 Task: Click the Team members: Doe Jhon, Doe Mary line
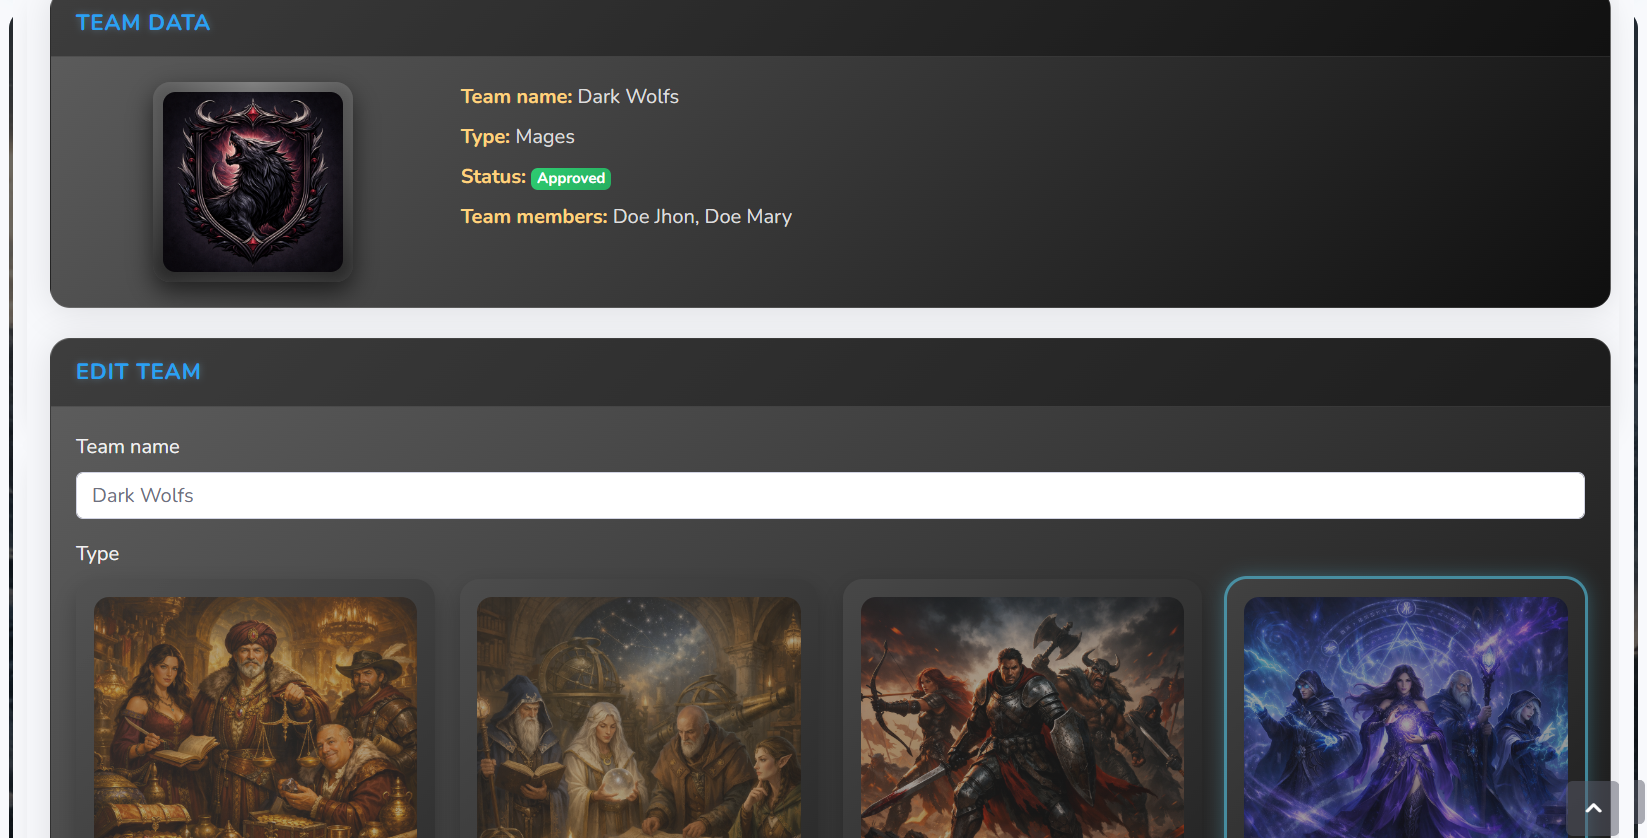[x=626, y=216]
